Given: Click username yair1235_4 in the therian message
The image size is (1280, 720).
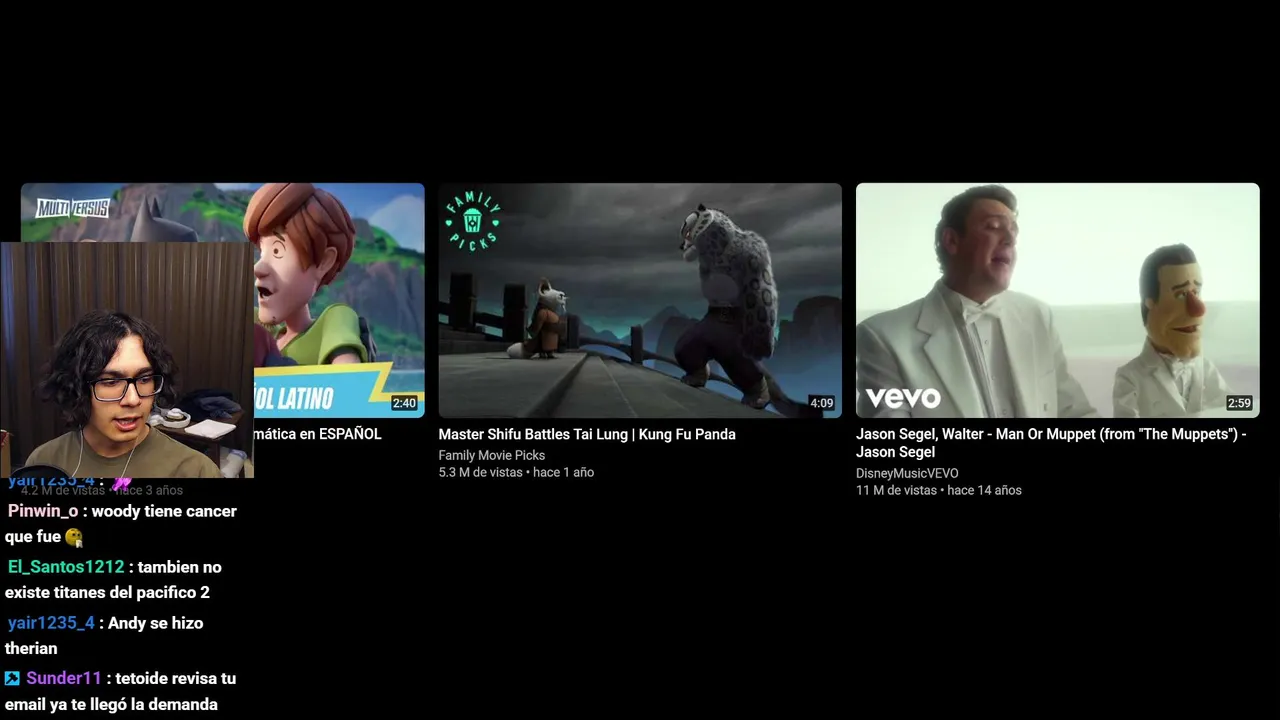Looking at the screenshot, I should click(51, 623).
